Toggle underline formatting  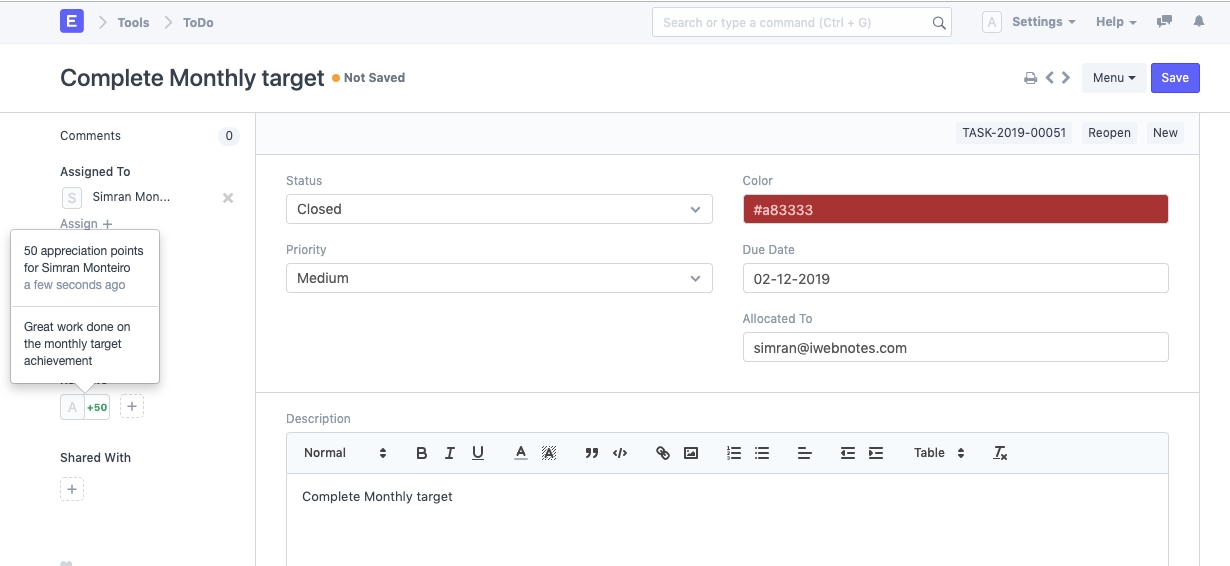tap(478, 453)
